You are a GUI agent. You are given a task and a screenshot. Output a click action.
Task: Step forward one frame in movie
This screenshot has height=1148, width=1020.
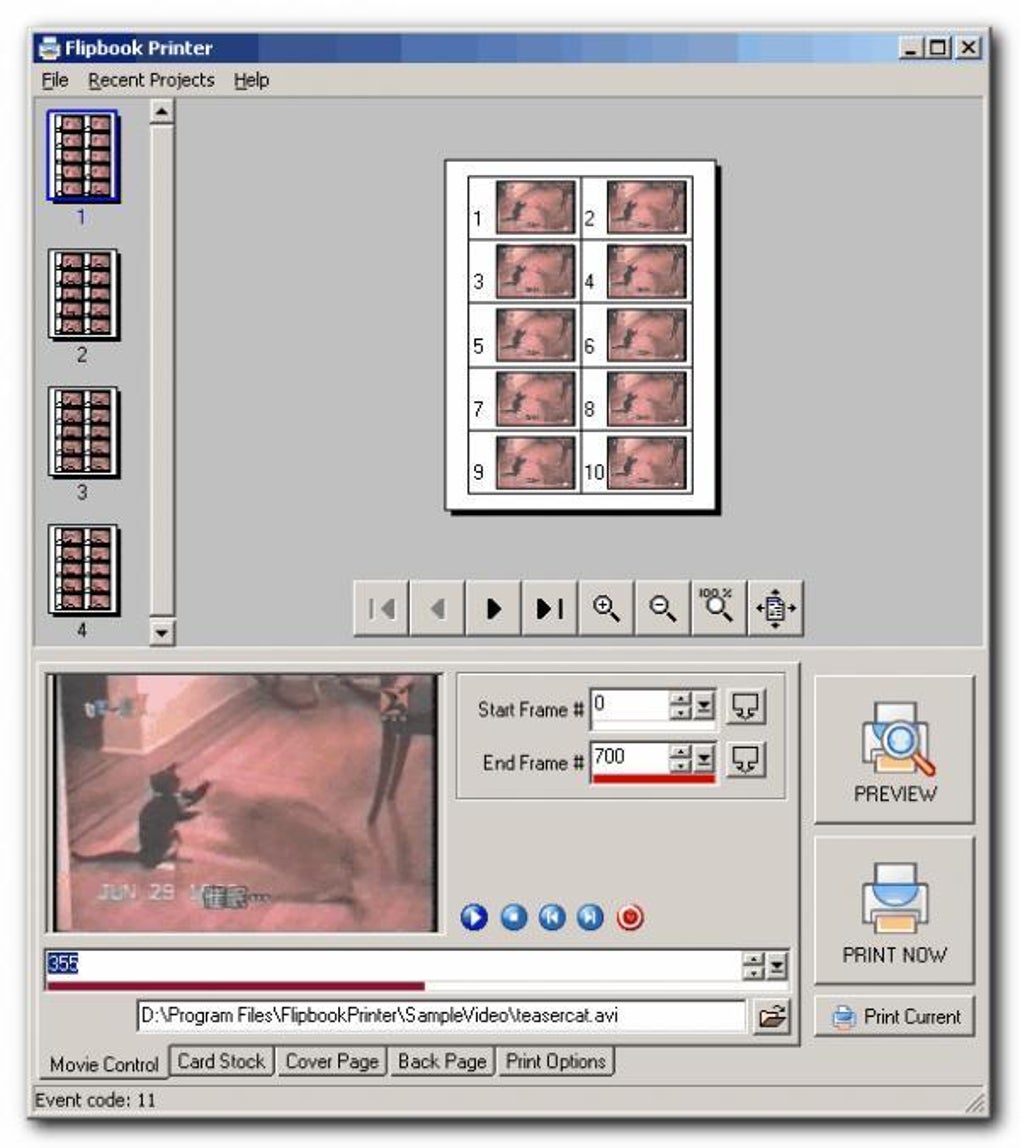point(590,917)
